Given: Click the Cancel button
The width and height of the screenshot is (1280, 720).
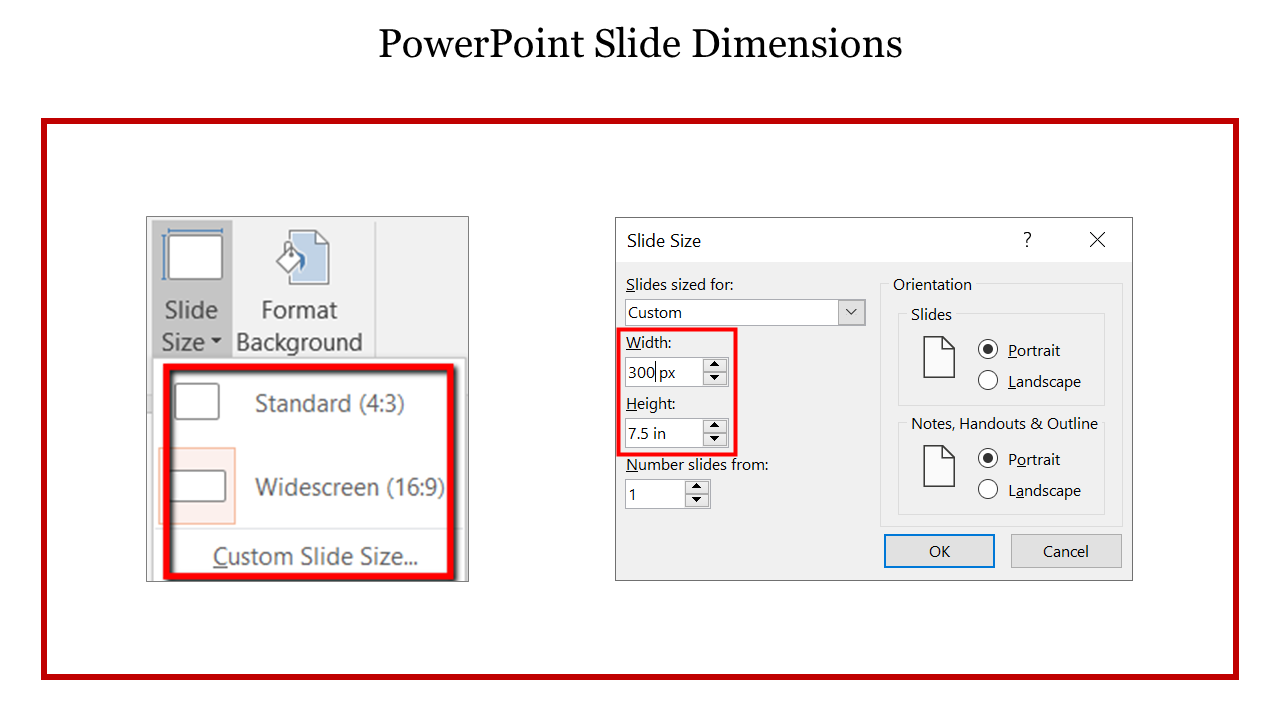Looking at the screenshot, I should (x=1065, y=550).
